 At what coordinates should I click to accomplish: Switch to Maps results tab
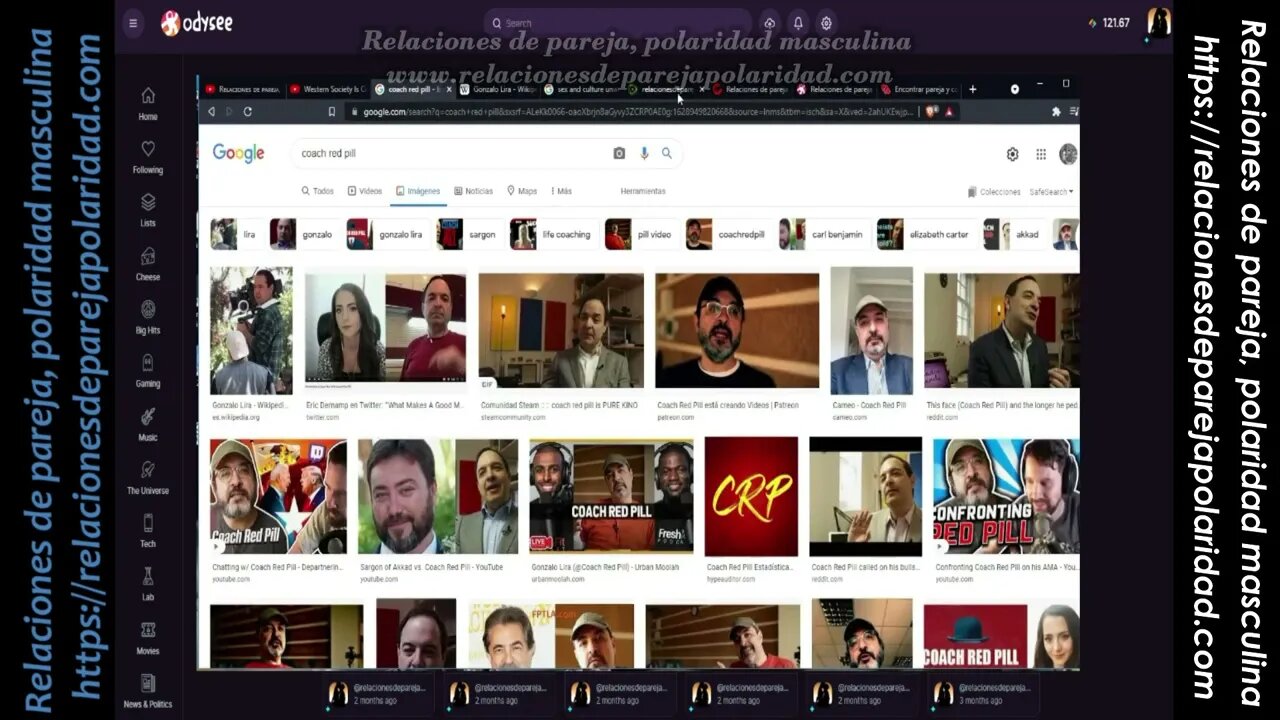pos(522,191)
